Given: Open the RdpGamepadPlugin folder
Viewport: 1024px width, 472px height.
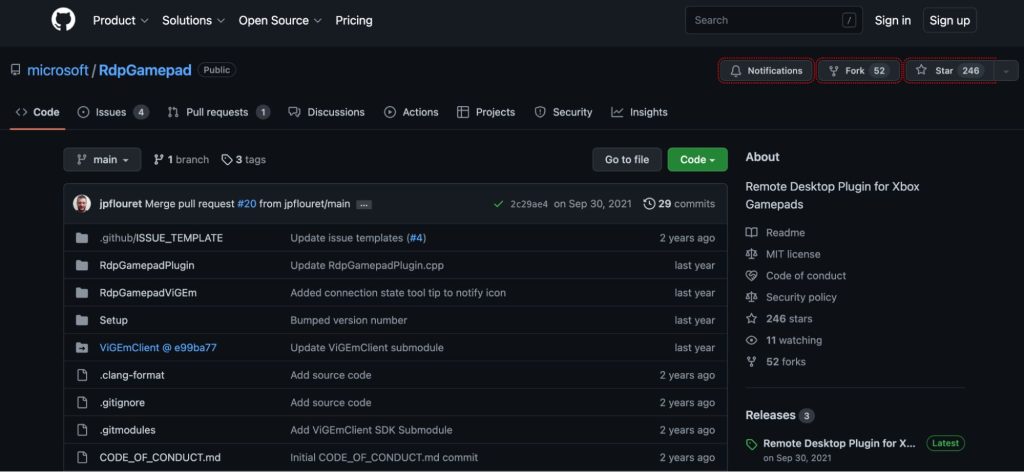Looking at the screenshot, I should [x=146, y=266].
